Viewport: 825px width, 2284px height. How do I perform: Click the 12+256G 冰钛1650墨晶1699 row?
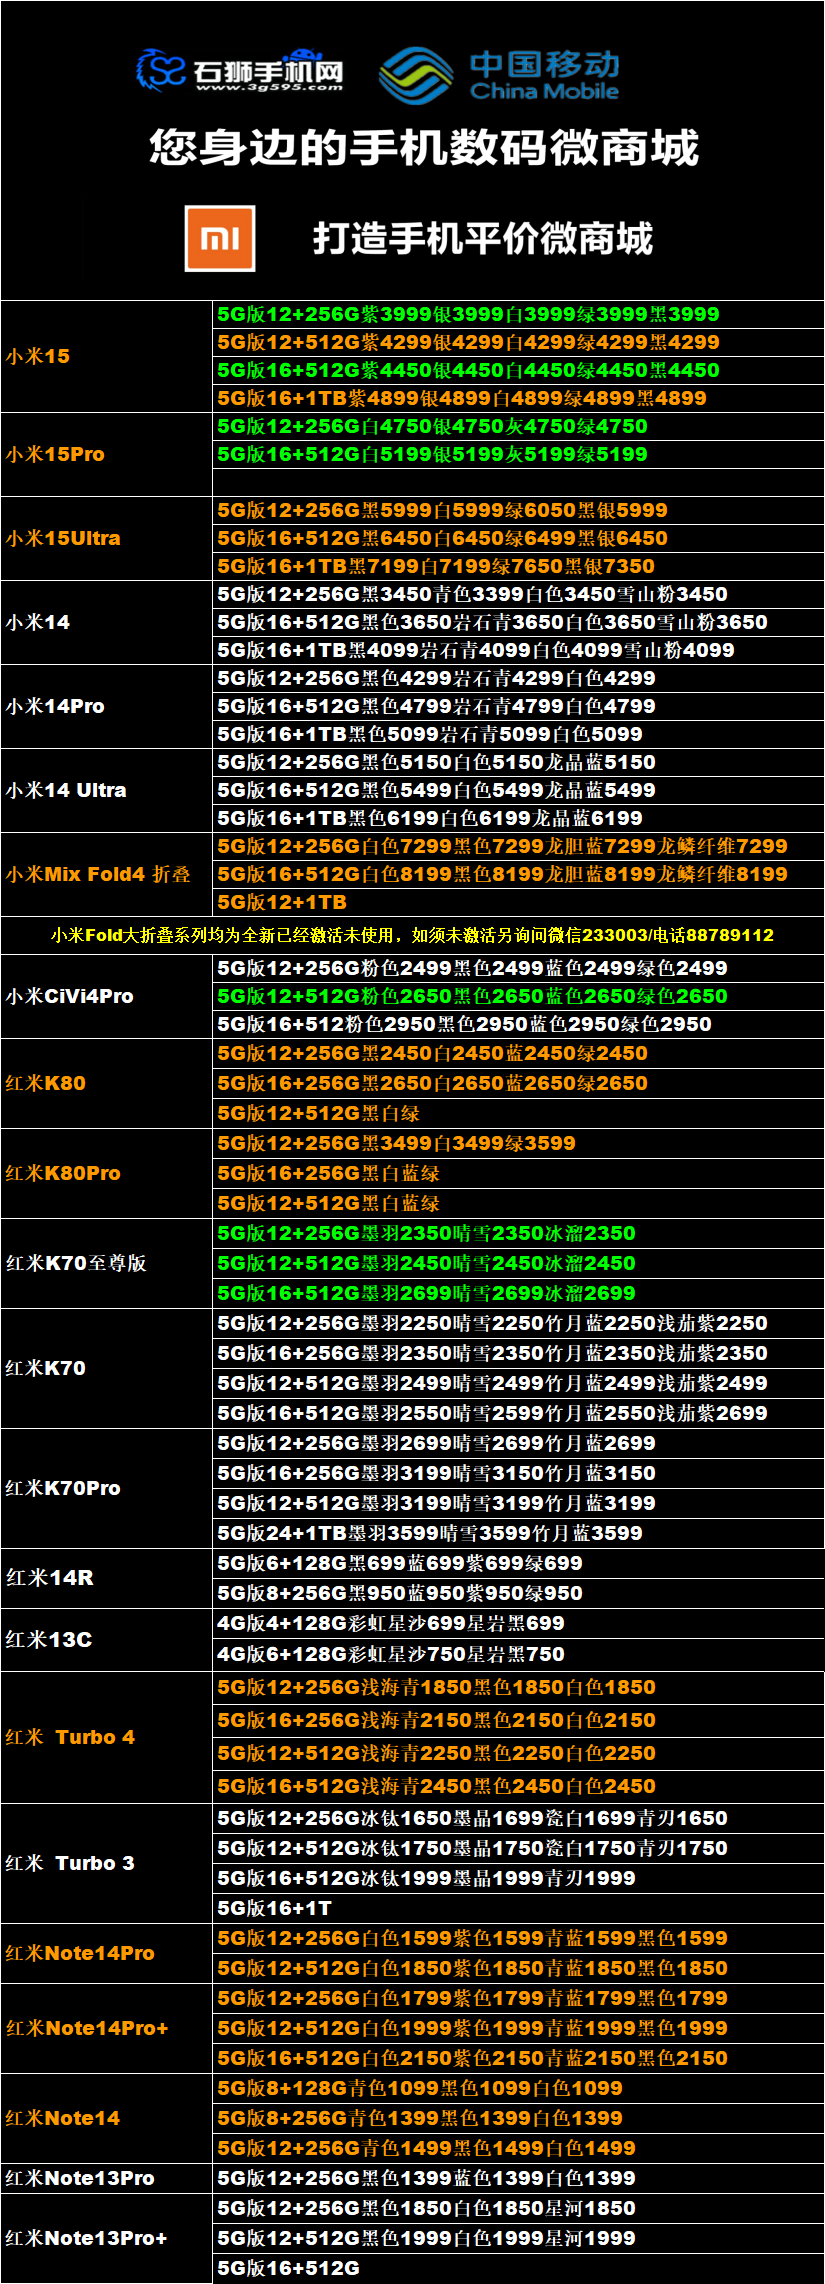point(519,1818)
